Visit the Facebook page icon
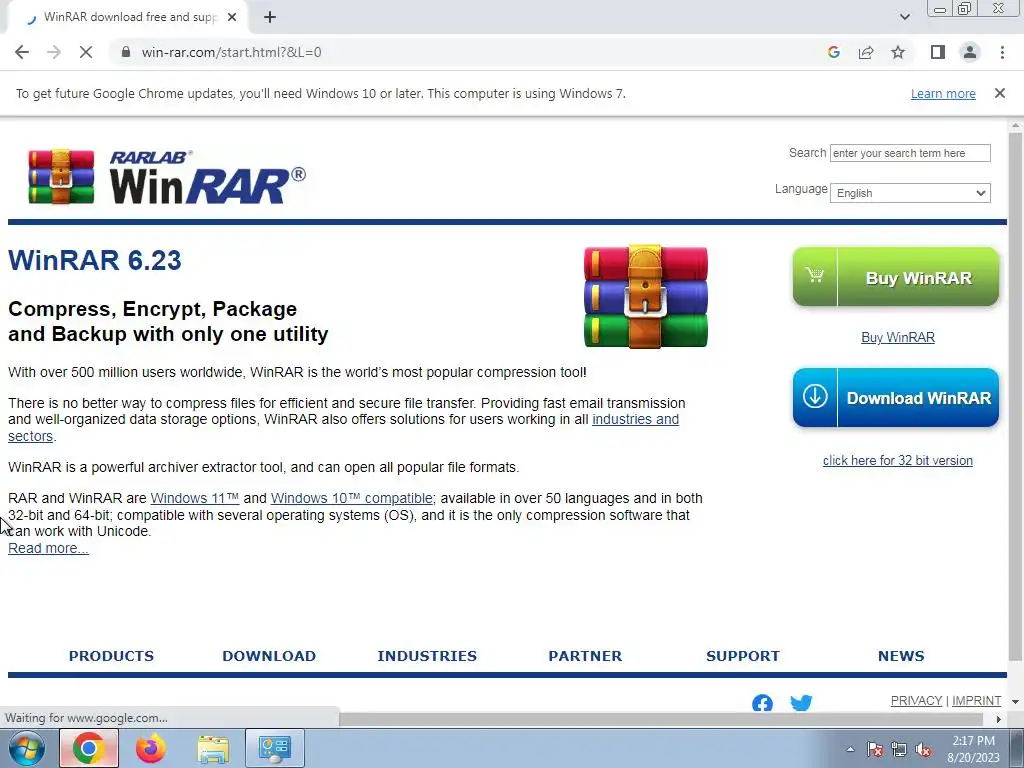This screenshot has width=1024, height=768. [x=762, y=703]
